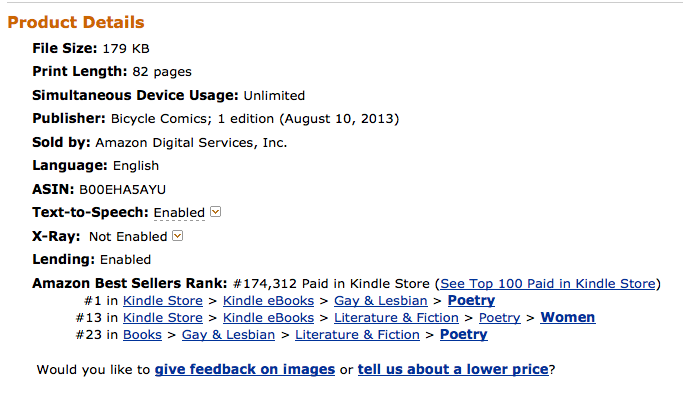This screenshot has width=683, height=396.
Task: Expand the X-Ray Not Enabled arrow icon
Action: coord(178,236)
